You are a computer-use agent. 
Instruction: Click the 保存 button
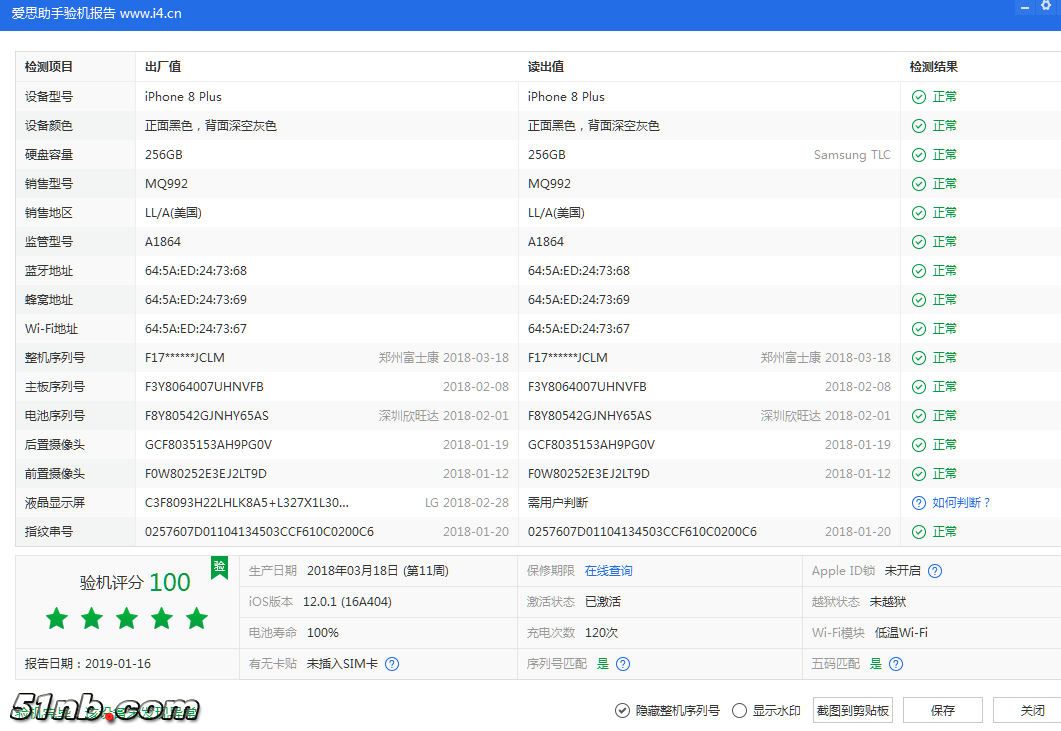click(942, 710)
